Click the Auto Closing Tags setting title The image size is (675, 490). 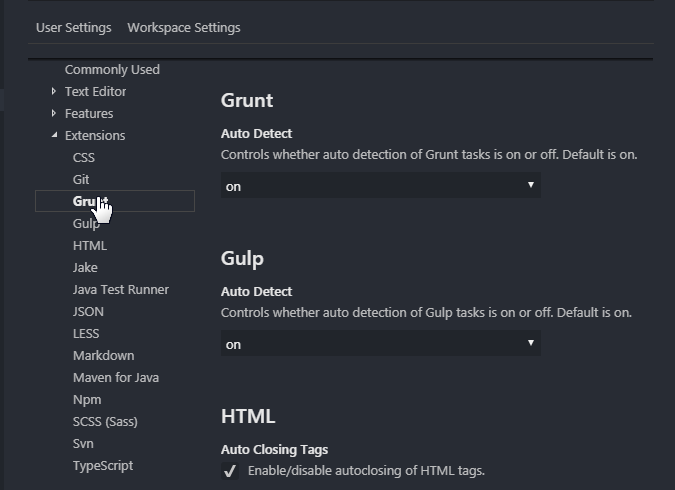point(275,450)
